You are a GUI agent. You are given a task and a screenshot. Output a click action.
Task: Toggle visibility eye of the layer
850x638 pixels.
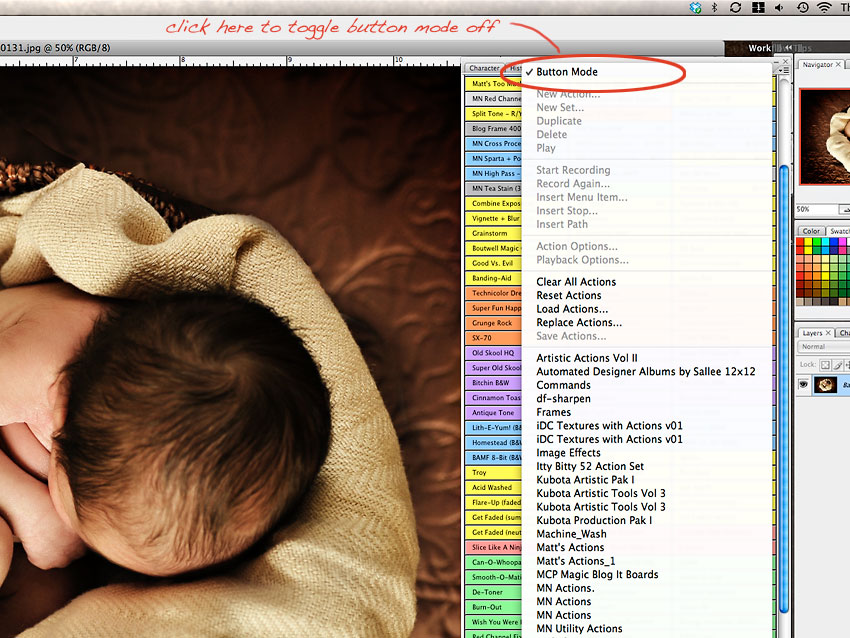pos(803,384)
